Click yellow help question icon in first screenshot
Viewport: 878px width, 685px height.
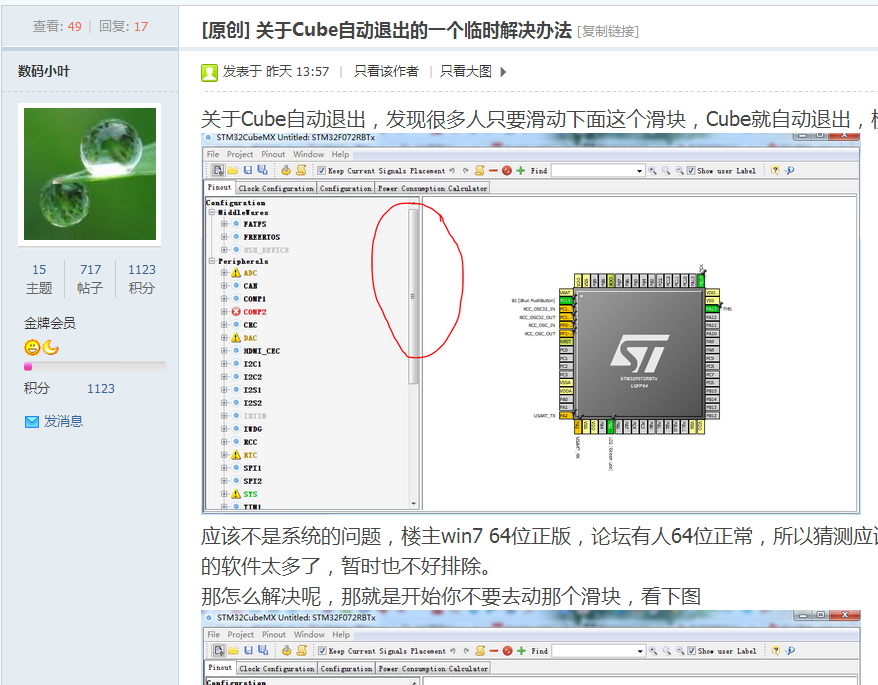(x=775, y=170)
